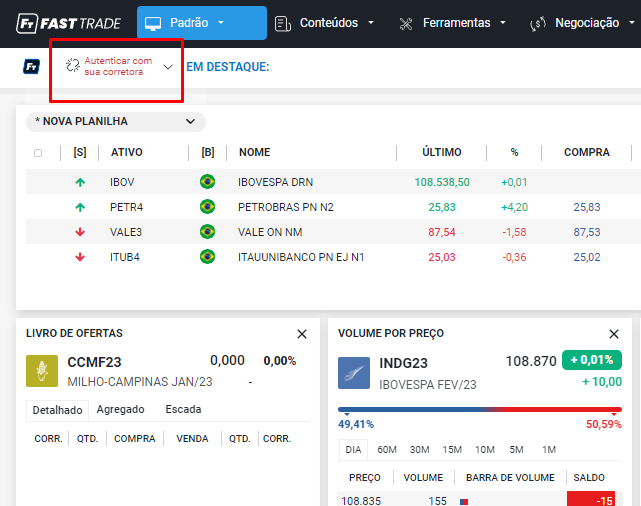The width and height of the screenshot is (641, 506).
Task: Click the Brazil flag in IBOV row
Action: click(207, 181)
